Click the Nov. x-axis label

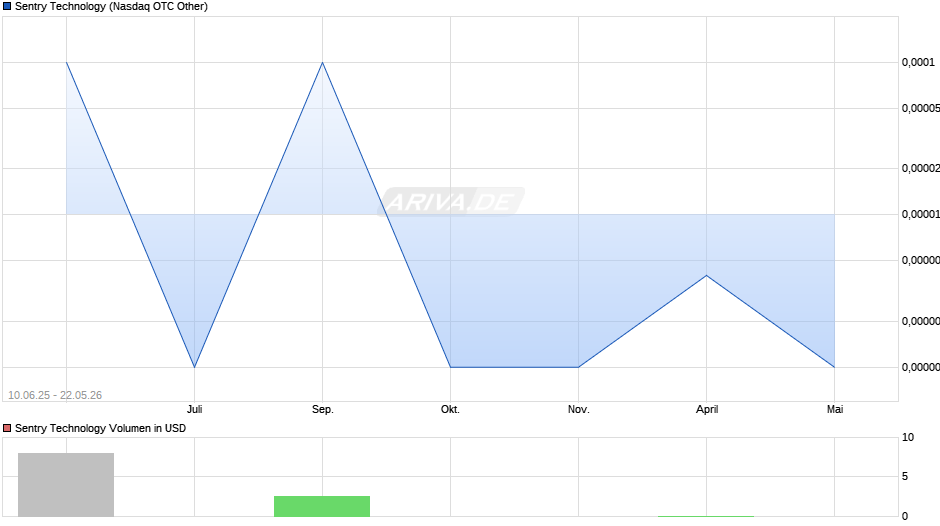point(579,409)
